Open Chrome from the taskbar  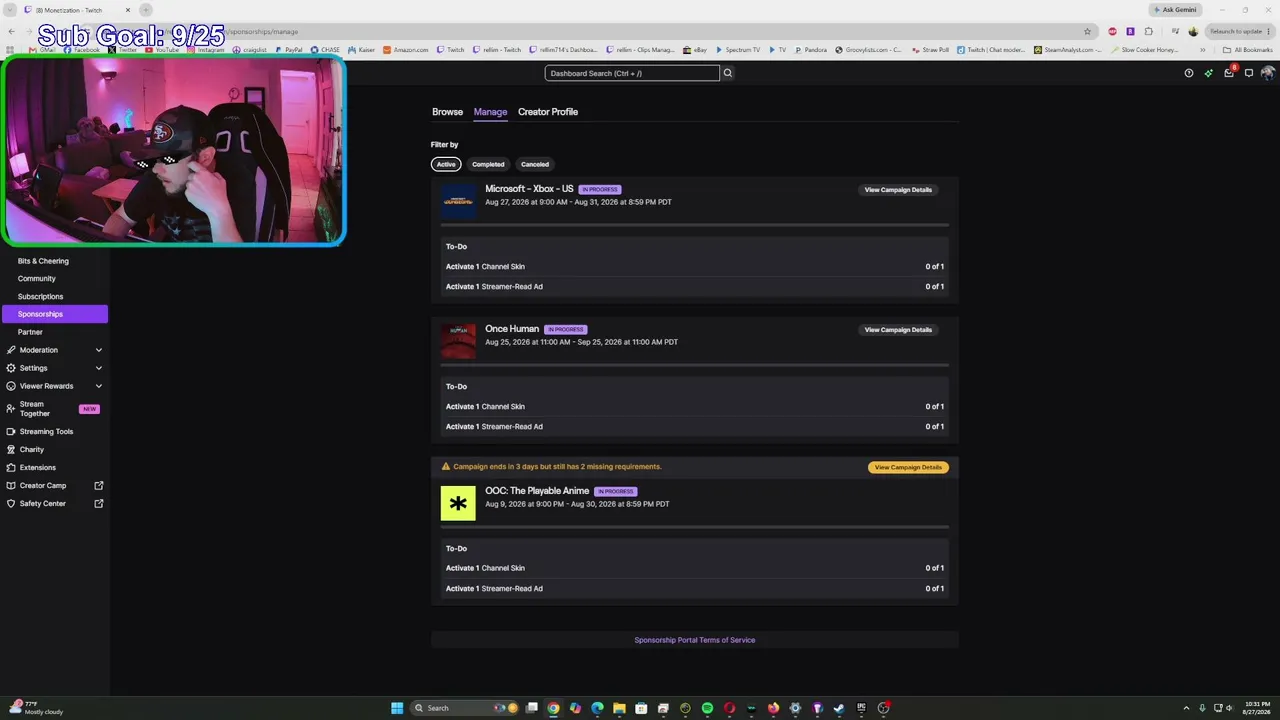pyautogui.click(x=553, y=708)
